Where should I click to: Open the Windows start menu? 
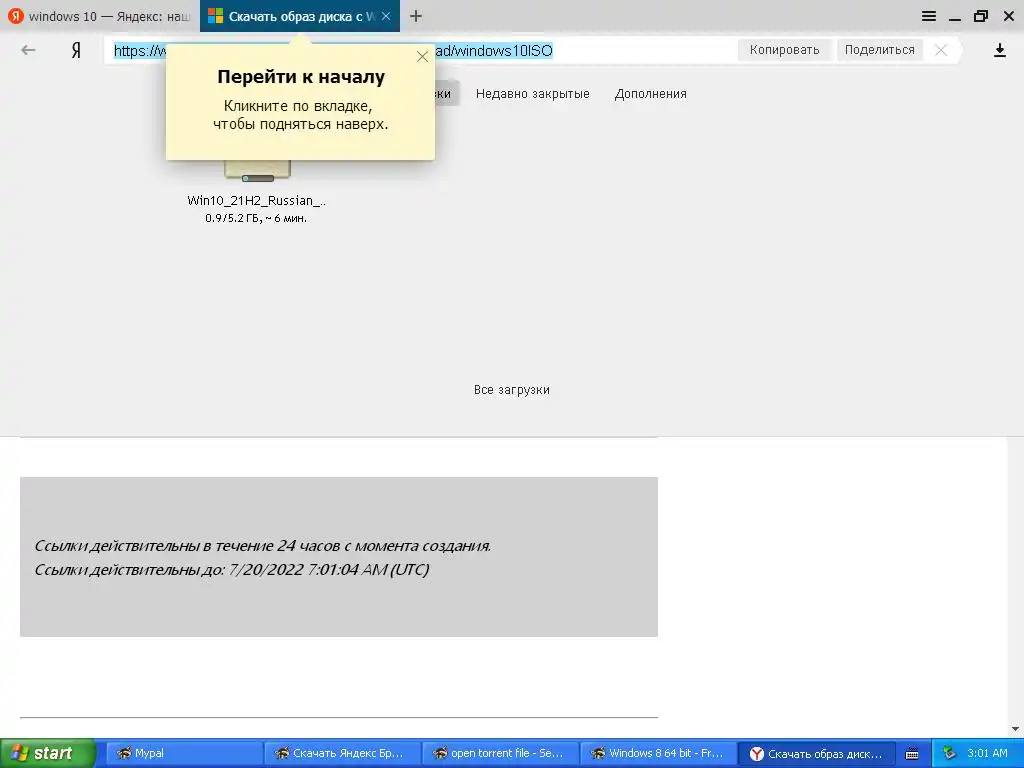pyautogui.click(x=48, y=754)
